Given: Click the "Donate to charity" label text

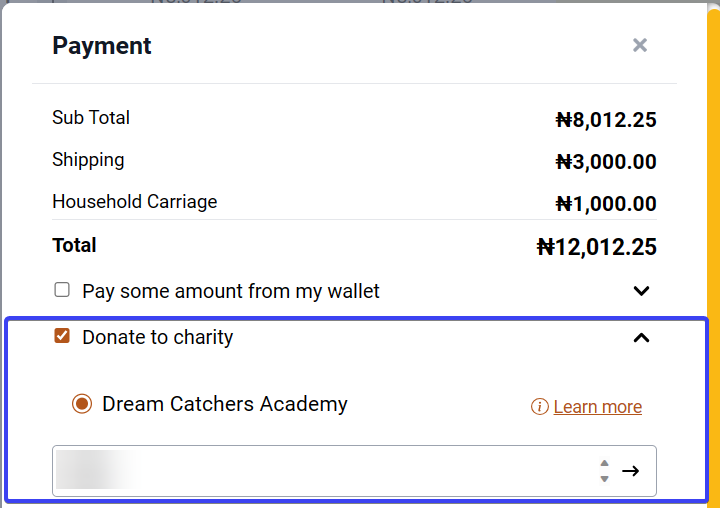Looking at the screenshot, I should (x=158, y=337).
